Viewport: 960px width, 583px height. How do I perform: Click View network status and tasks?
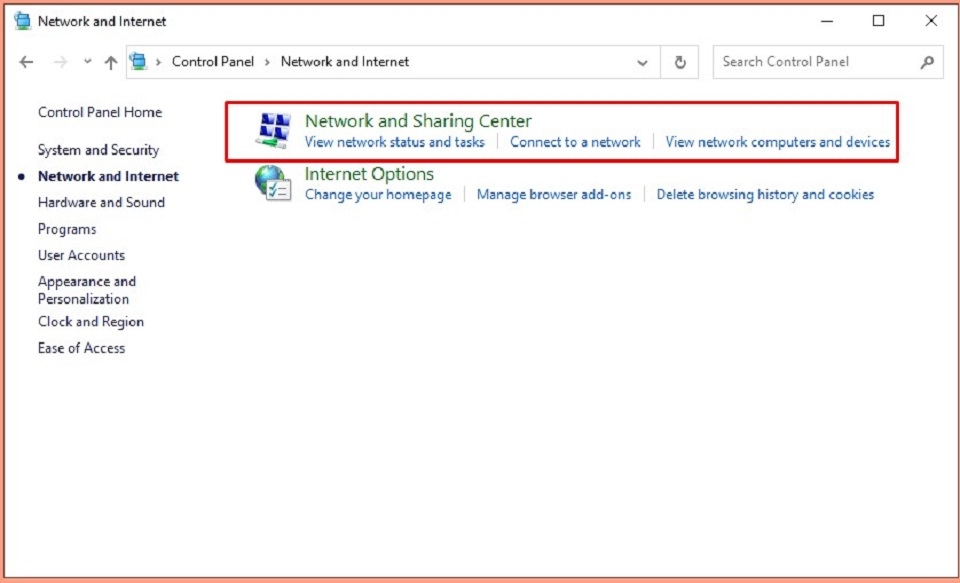tap(394, 142)
